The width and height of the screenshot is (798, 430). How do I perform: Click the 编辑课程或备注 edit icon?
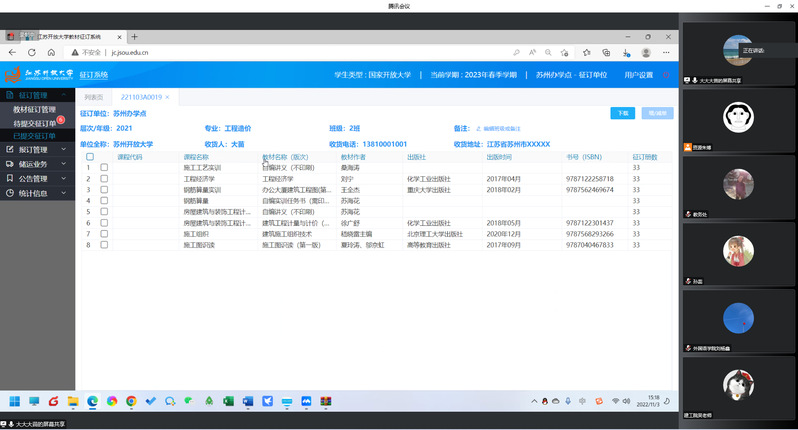point(478,129)
